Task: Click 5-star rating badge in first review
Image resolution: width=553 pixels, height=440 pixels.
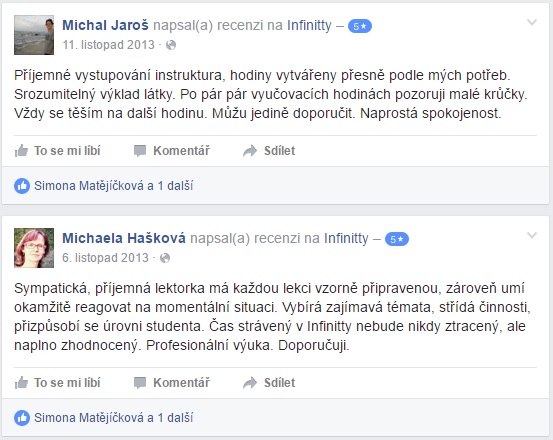Action: coord(360,26)
